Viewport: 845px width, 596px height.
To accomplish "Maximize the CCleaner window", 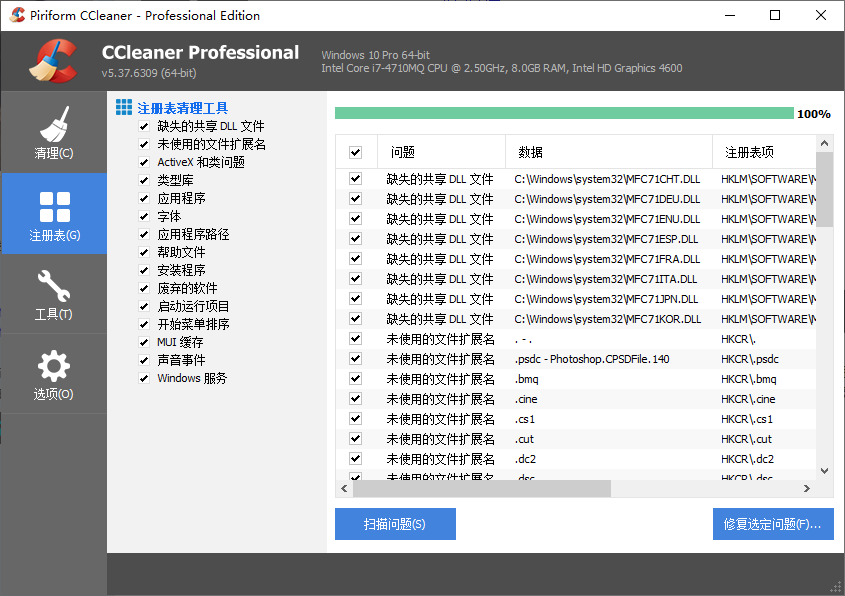I will tap(775, 15).
